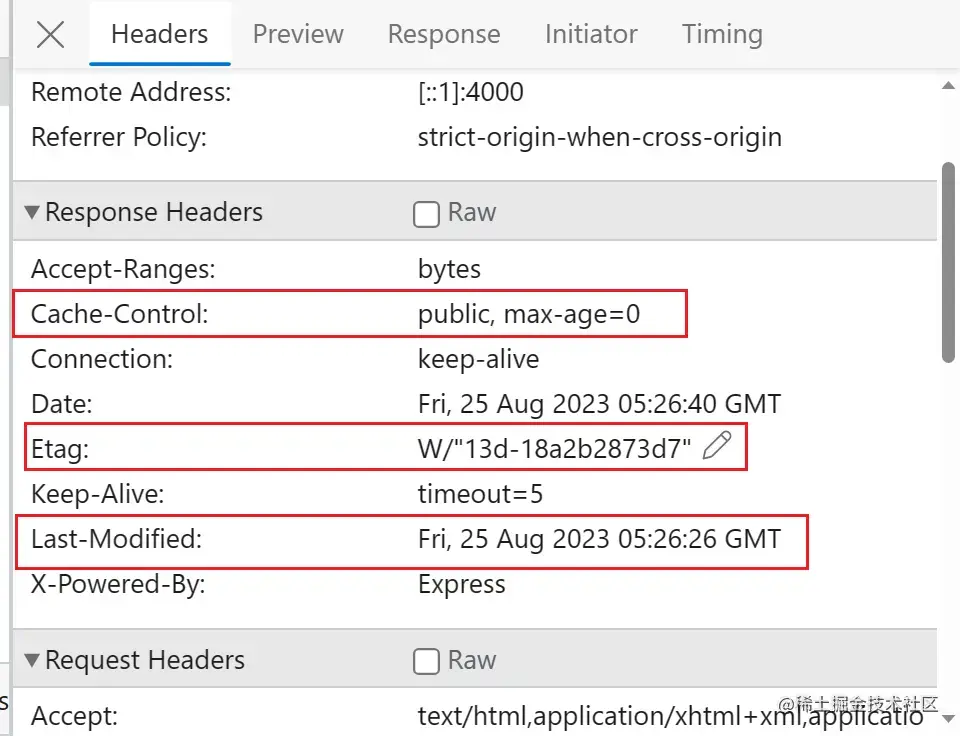Screen dimensions: 960x736
Task: Select the Cache-Control value 'public, max-age=0'
Action: click(x=529, y=315)
